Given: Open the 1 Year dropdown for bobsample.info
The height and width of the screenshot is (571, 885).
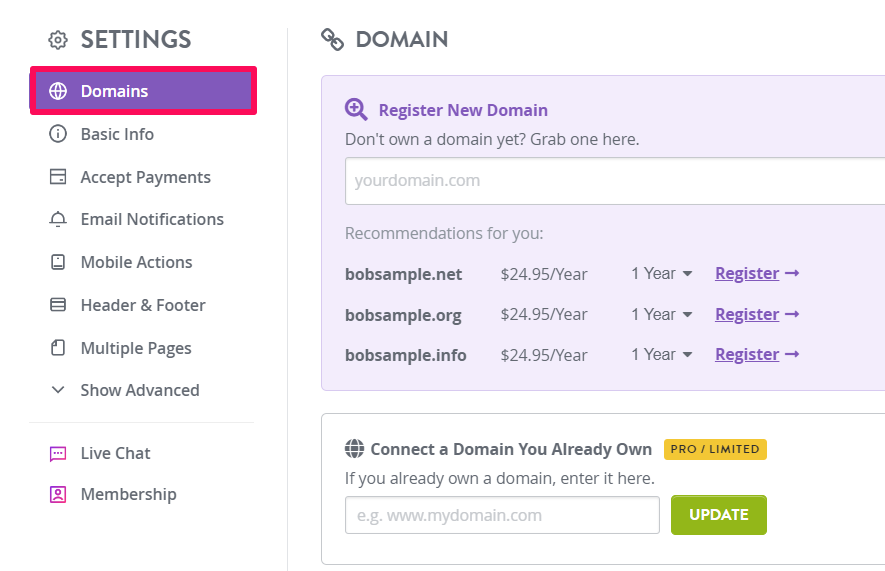Looking at the screenshot, I should [x=661, y=354].
